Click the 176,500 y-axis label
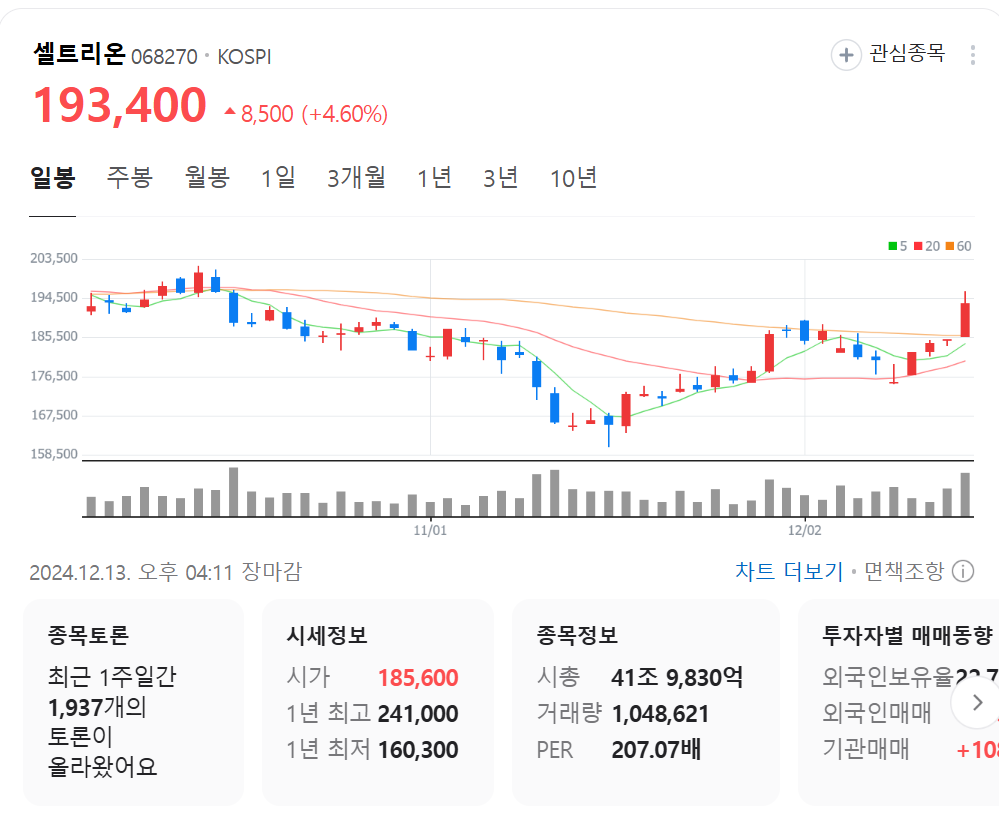 click(54, 376)
